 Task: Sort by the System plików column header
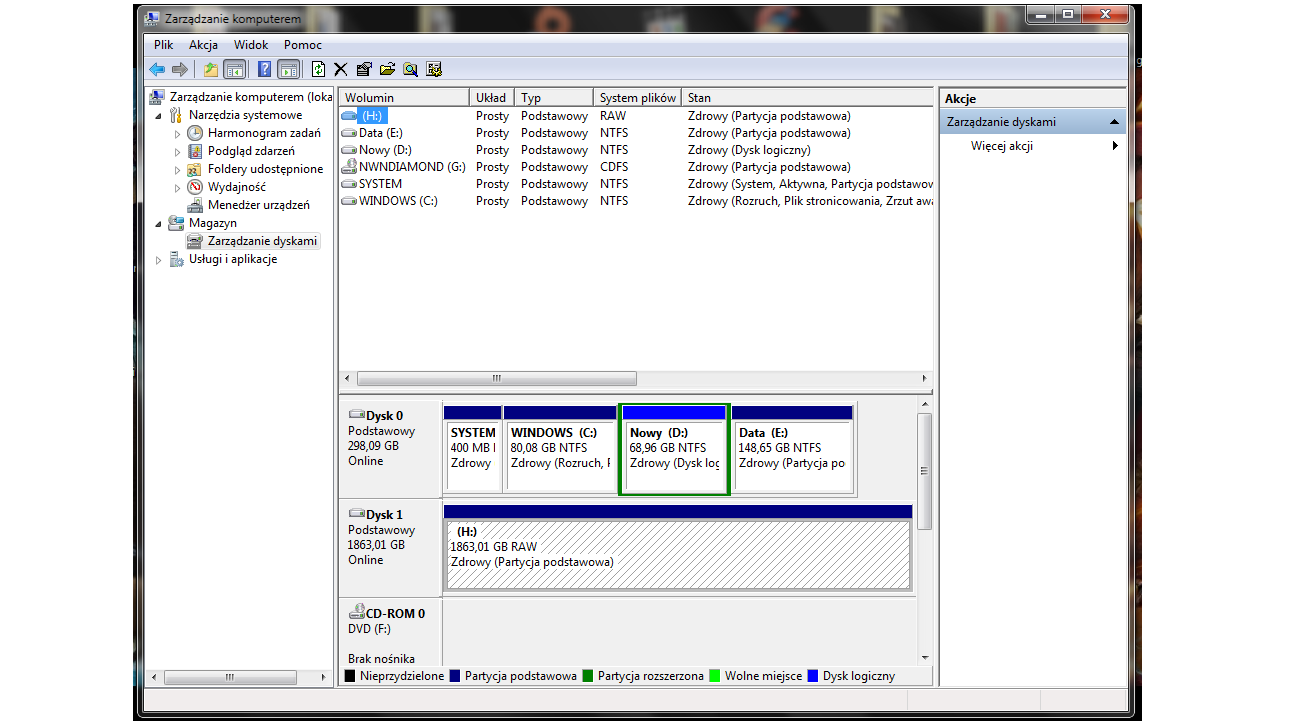point(638,98)
